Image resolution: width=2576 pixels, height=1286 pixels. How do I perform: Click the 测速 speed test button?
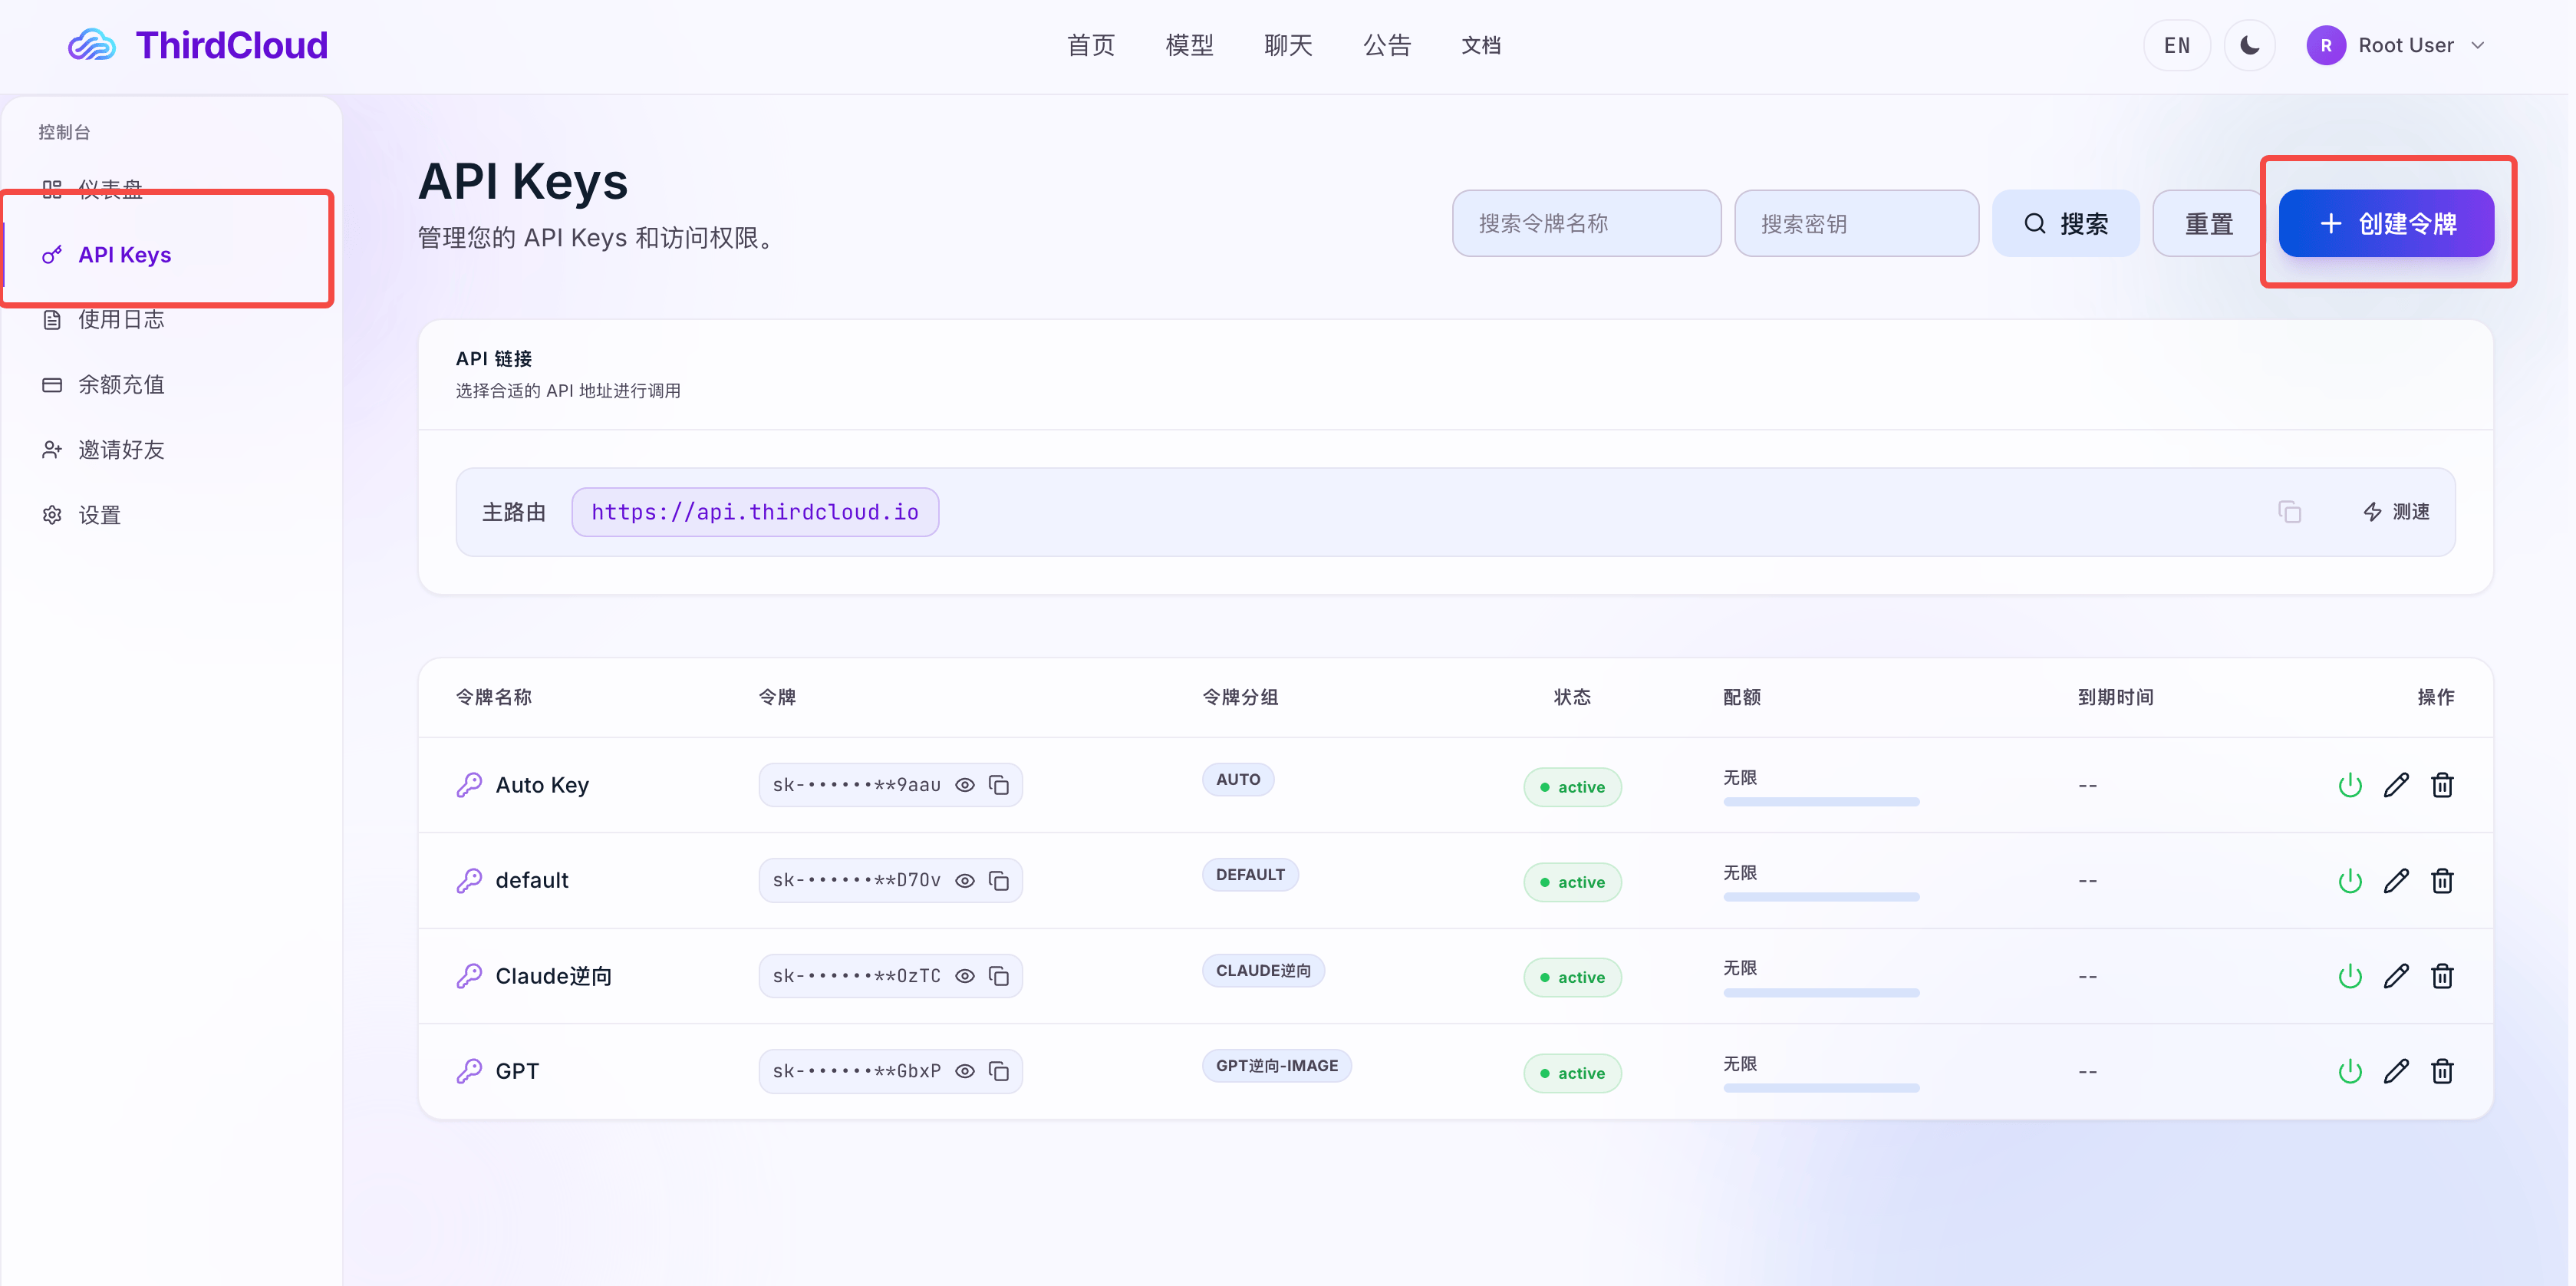click(2396, 512)
